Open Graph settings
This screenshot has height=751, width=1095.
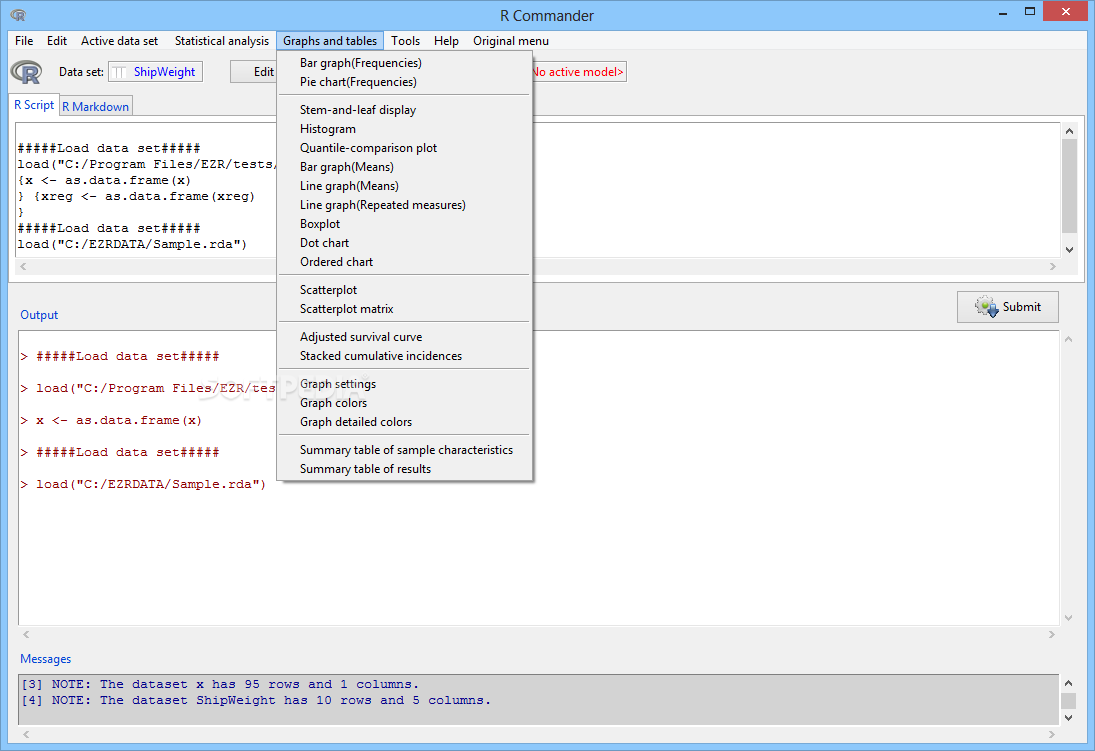[x=405, y=384]
